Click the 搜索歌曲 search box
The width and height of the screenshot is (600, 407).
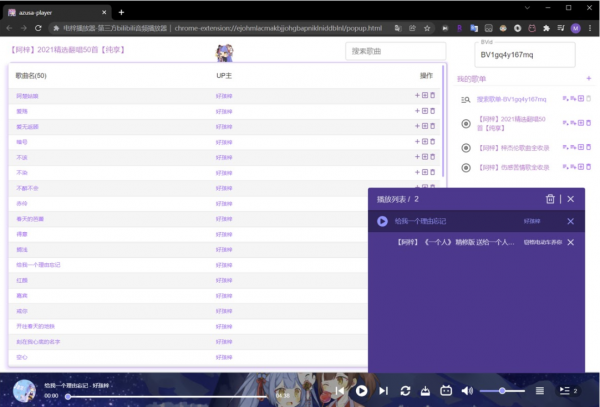point(395,51)
